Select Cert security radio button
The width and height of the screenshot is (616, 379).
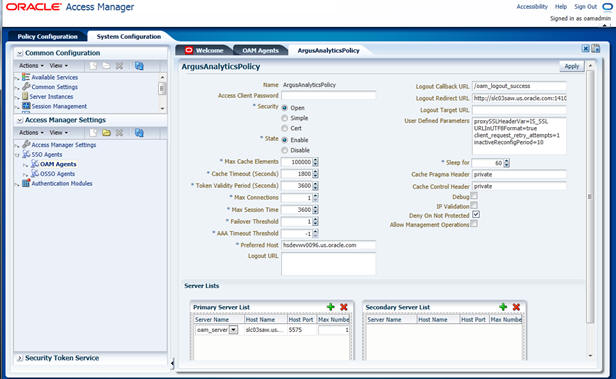tap(284, 128)
